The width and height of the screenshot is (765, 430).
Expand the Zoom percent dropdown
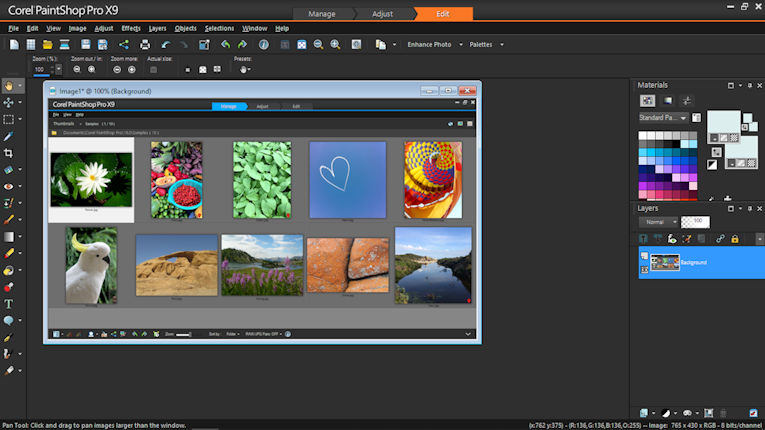59,69
